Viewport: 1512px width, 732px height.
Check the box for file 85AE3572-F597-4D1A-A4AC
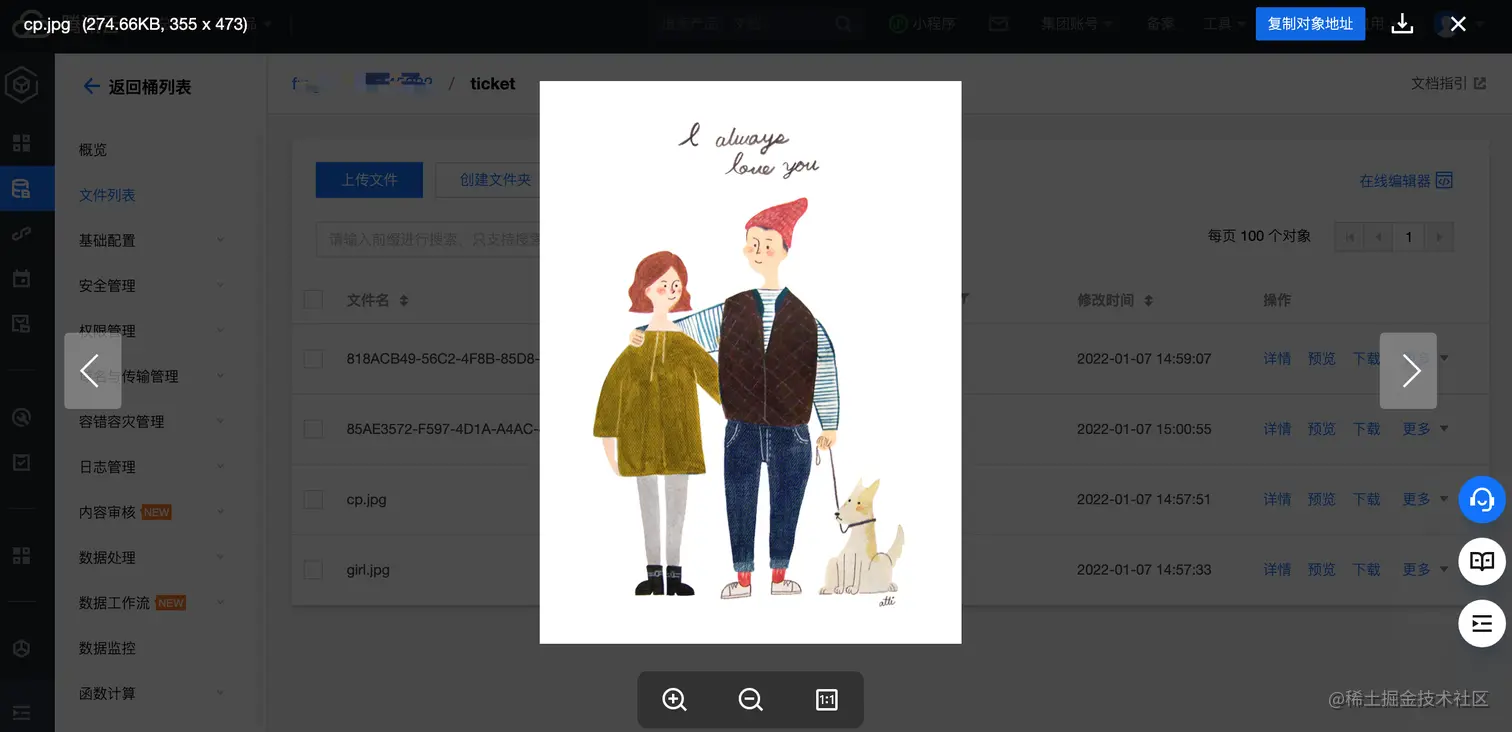313,429
